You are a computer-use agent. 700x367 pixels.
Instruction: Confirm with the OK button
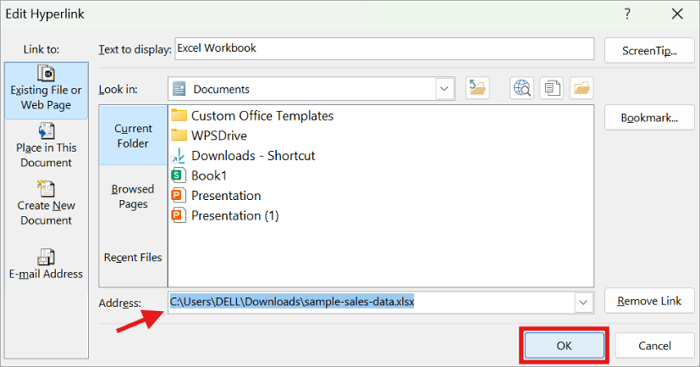pyautogui.click(x=564, y=346)
